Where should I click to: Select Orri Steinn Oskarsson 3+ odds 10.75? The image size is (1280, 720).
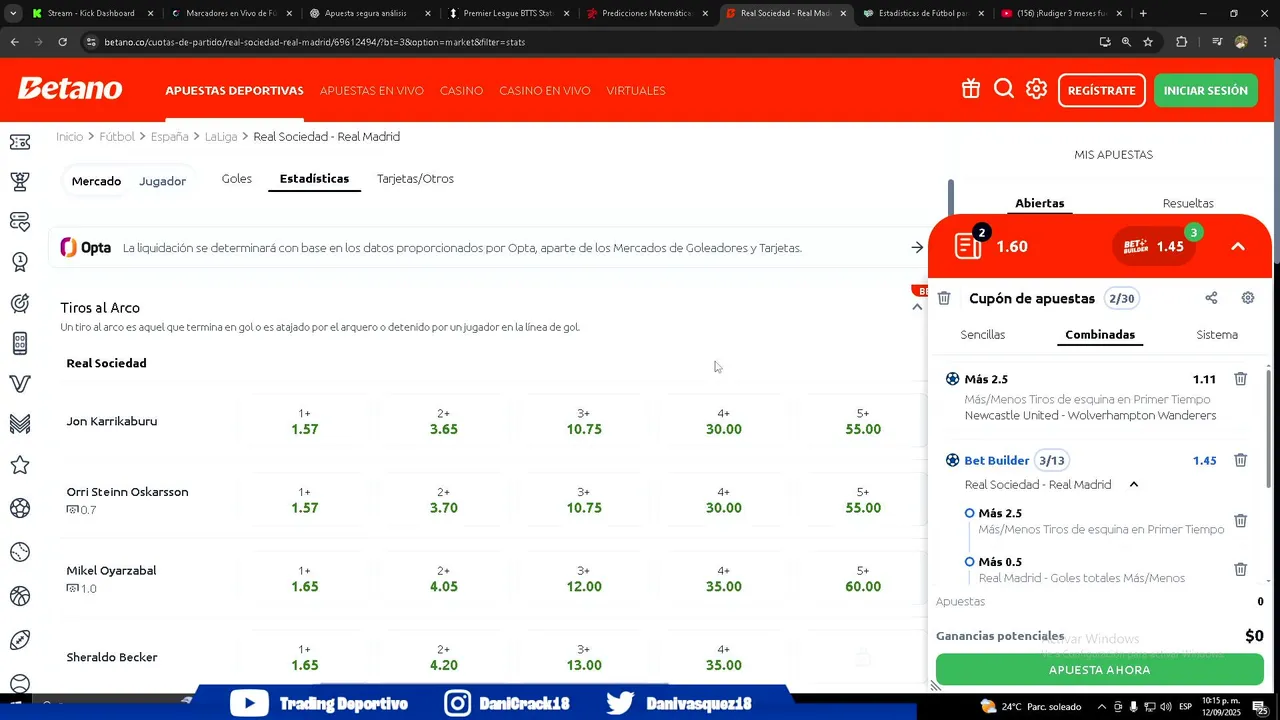click(583, 500)
